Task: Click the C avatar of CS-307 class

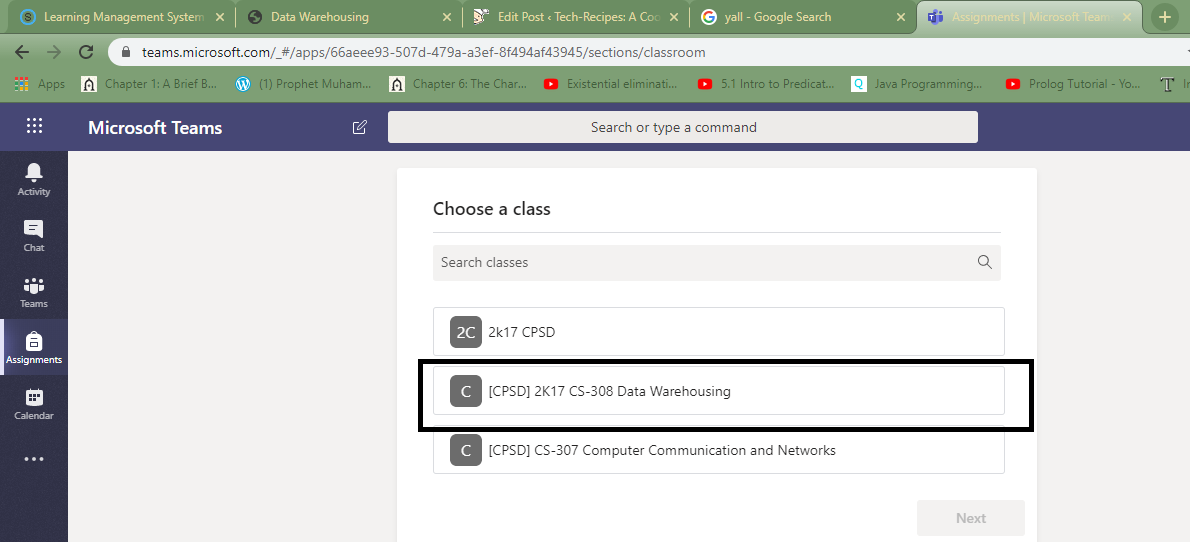Action: [466, 450]
